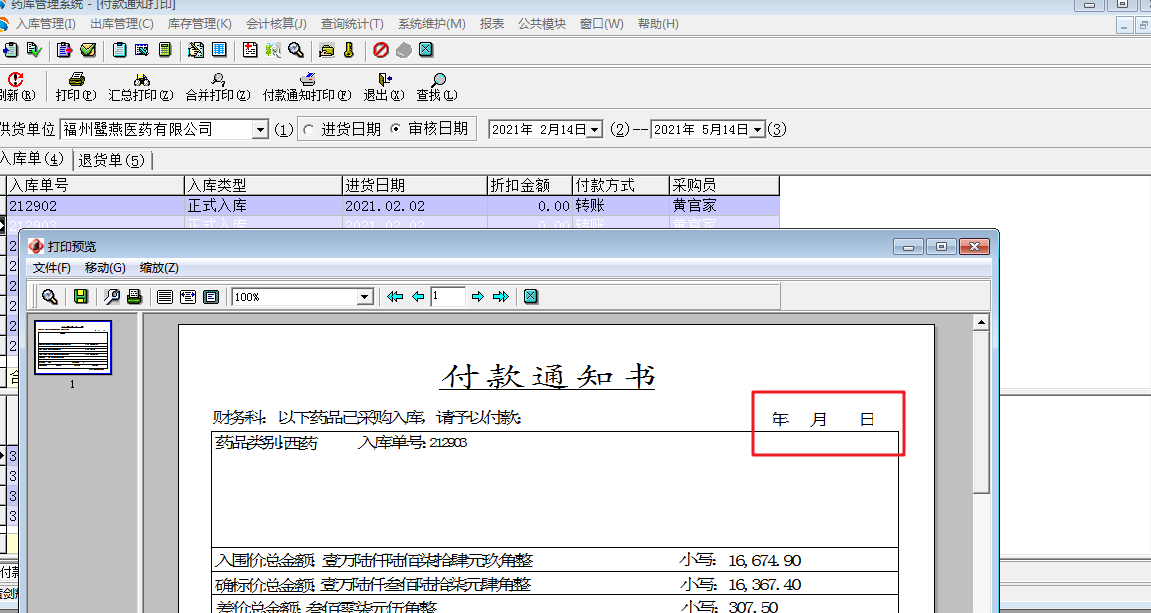Click the 采购员 column header
This screenshot has width=1151, height=613.
[x=724, y=186]
